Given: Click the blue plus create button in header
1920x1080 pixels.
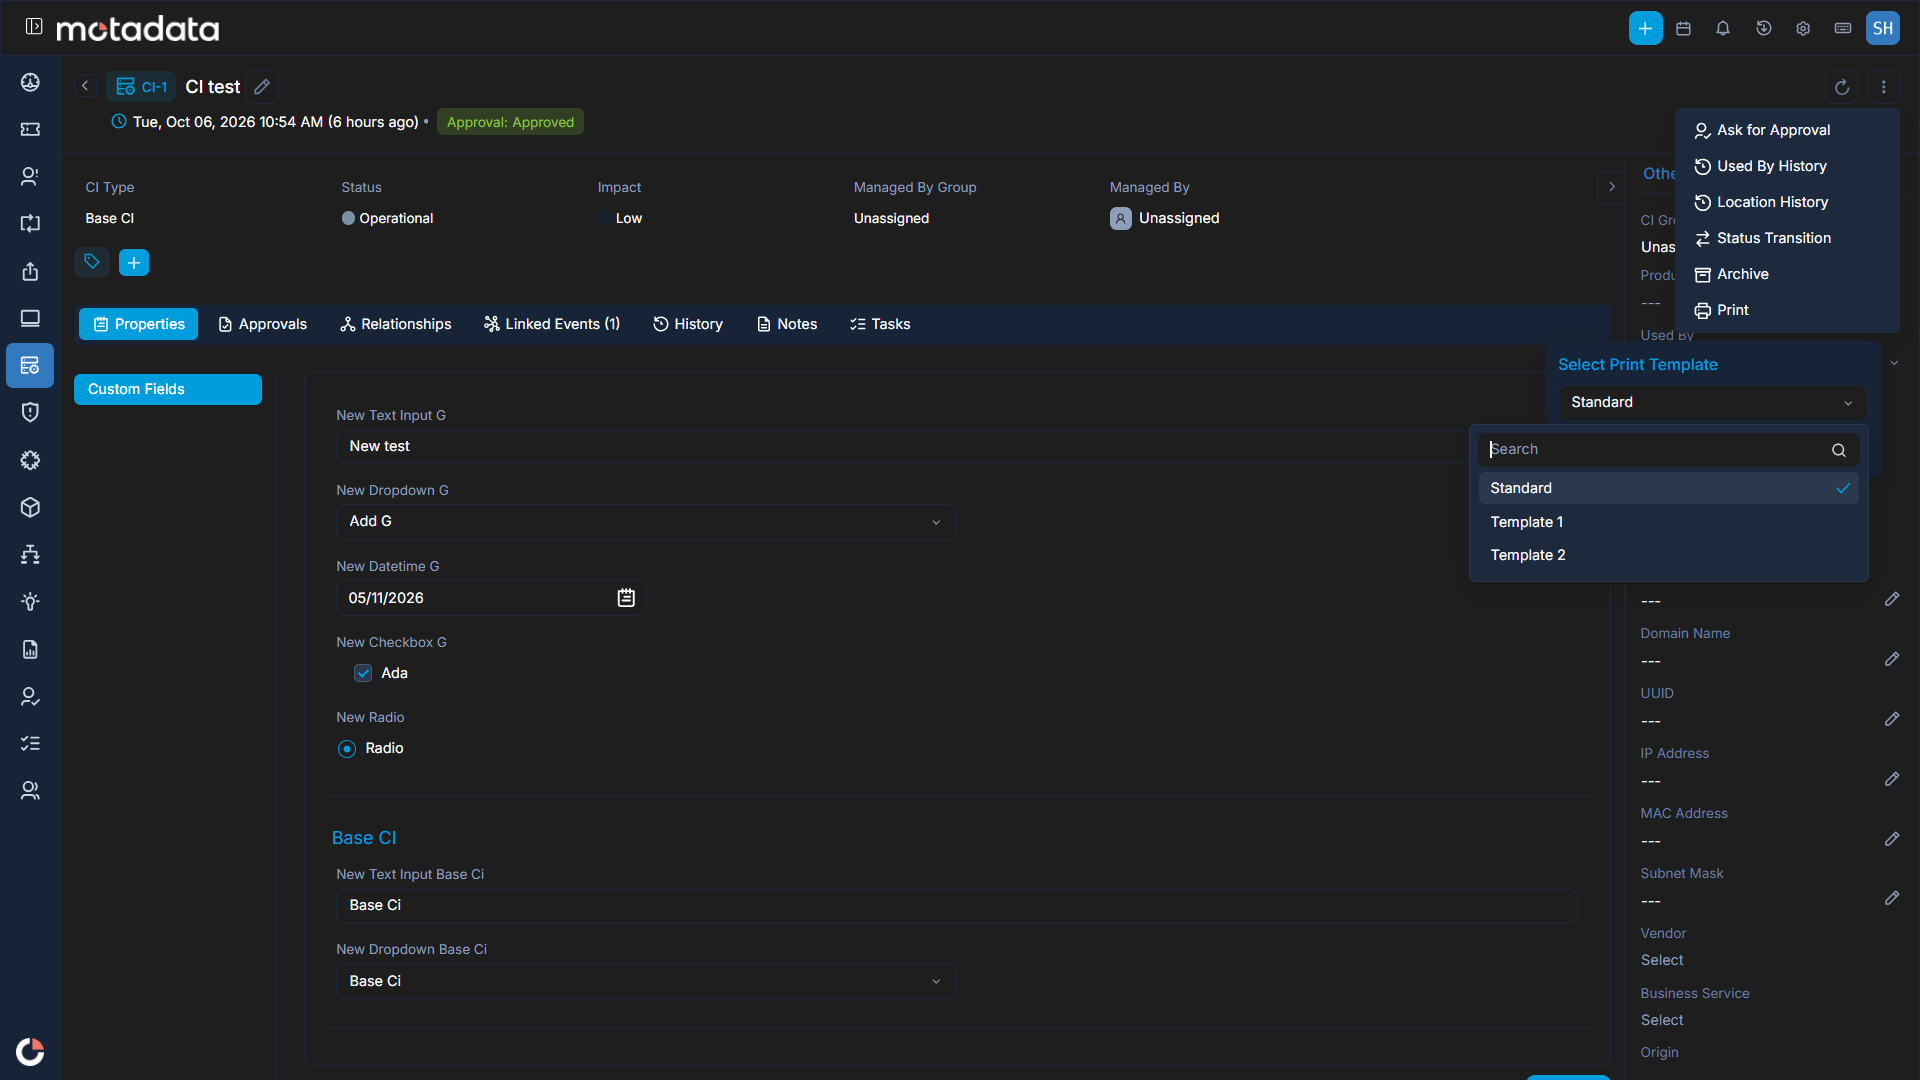Looking at the screenshot, I should 1645,28.
